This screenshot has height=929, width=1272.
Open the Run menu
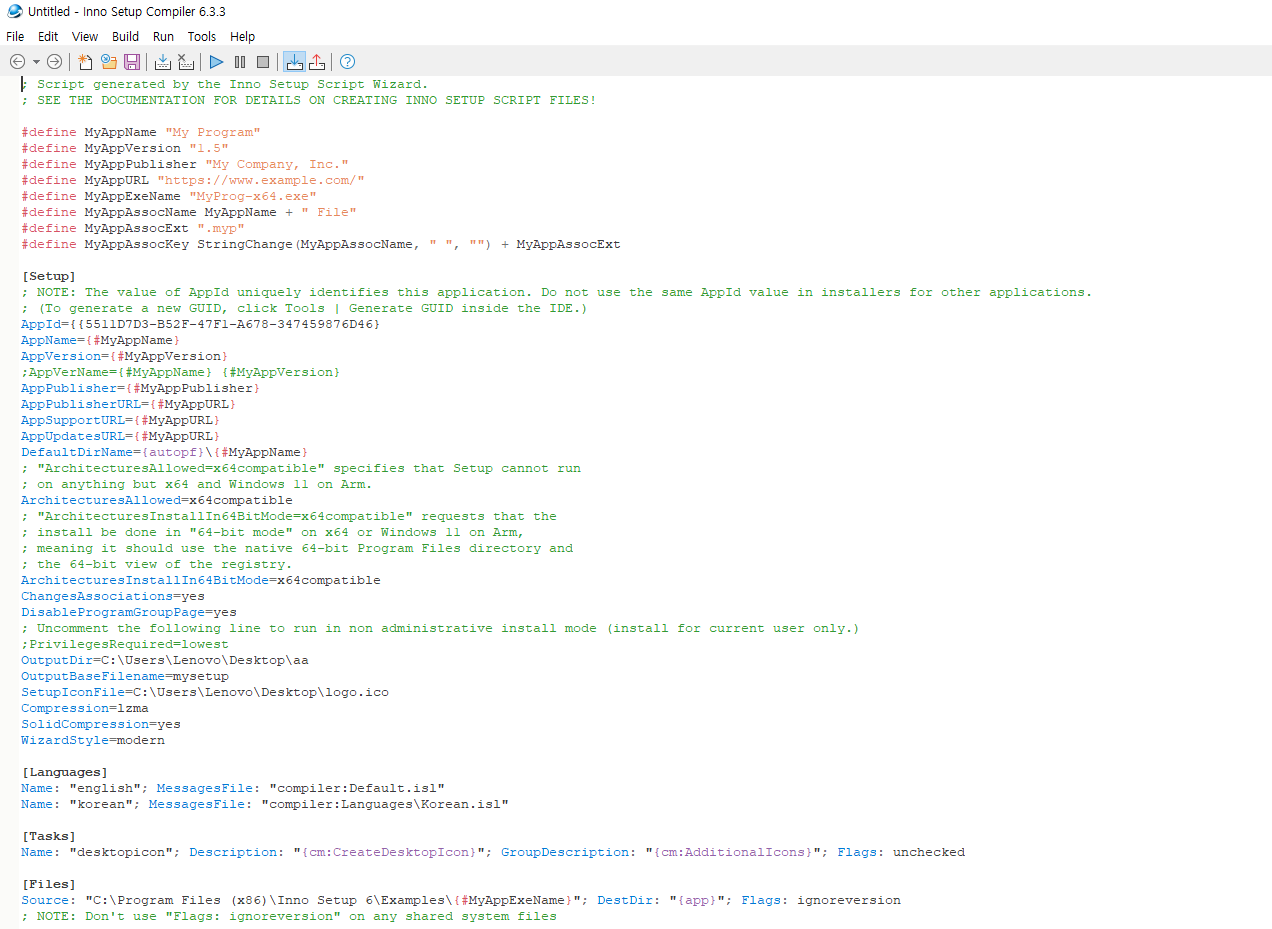pyautogui.click(x=163, y=36)
